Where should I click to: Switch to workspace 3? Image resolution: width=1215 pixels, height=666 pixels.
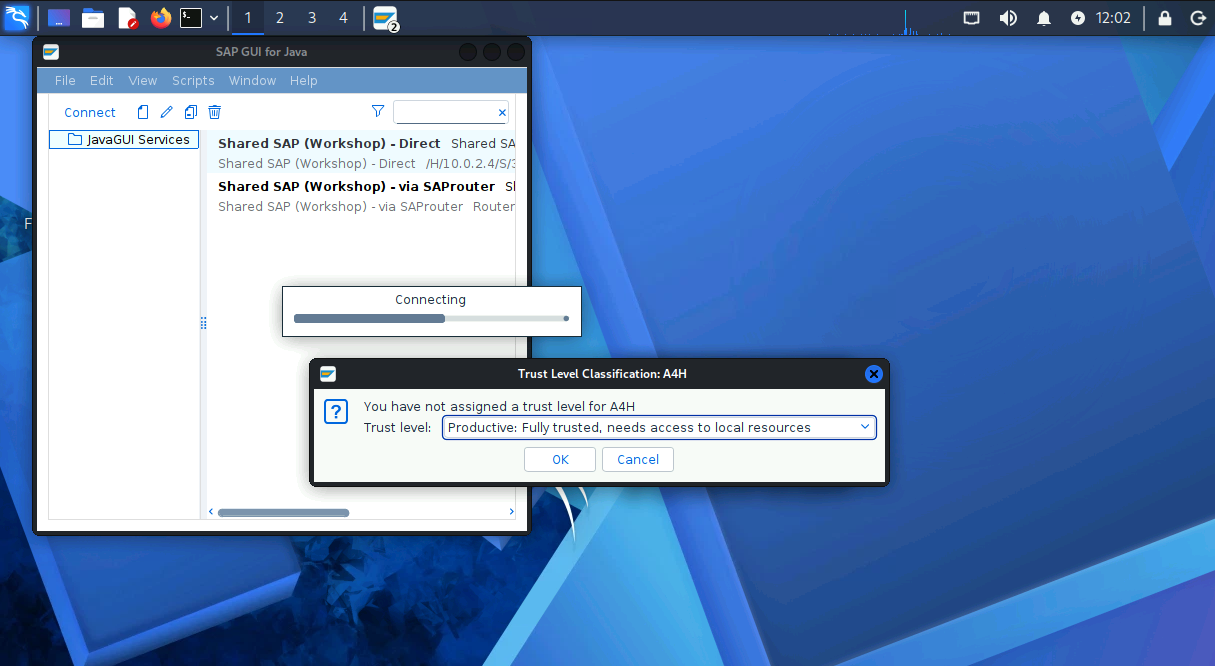312,18
